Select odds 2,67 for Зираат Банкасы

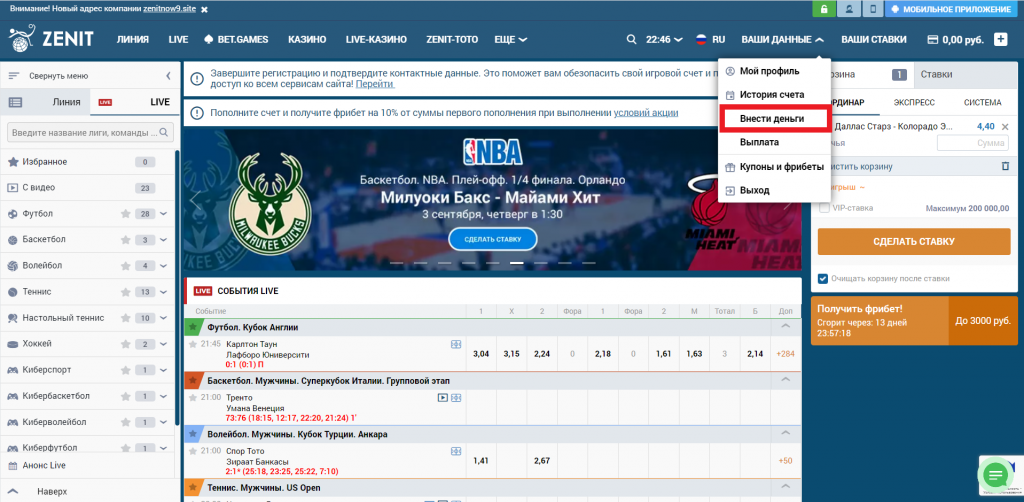point(541,461)
